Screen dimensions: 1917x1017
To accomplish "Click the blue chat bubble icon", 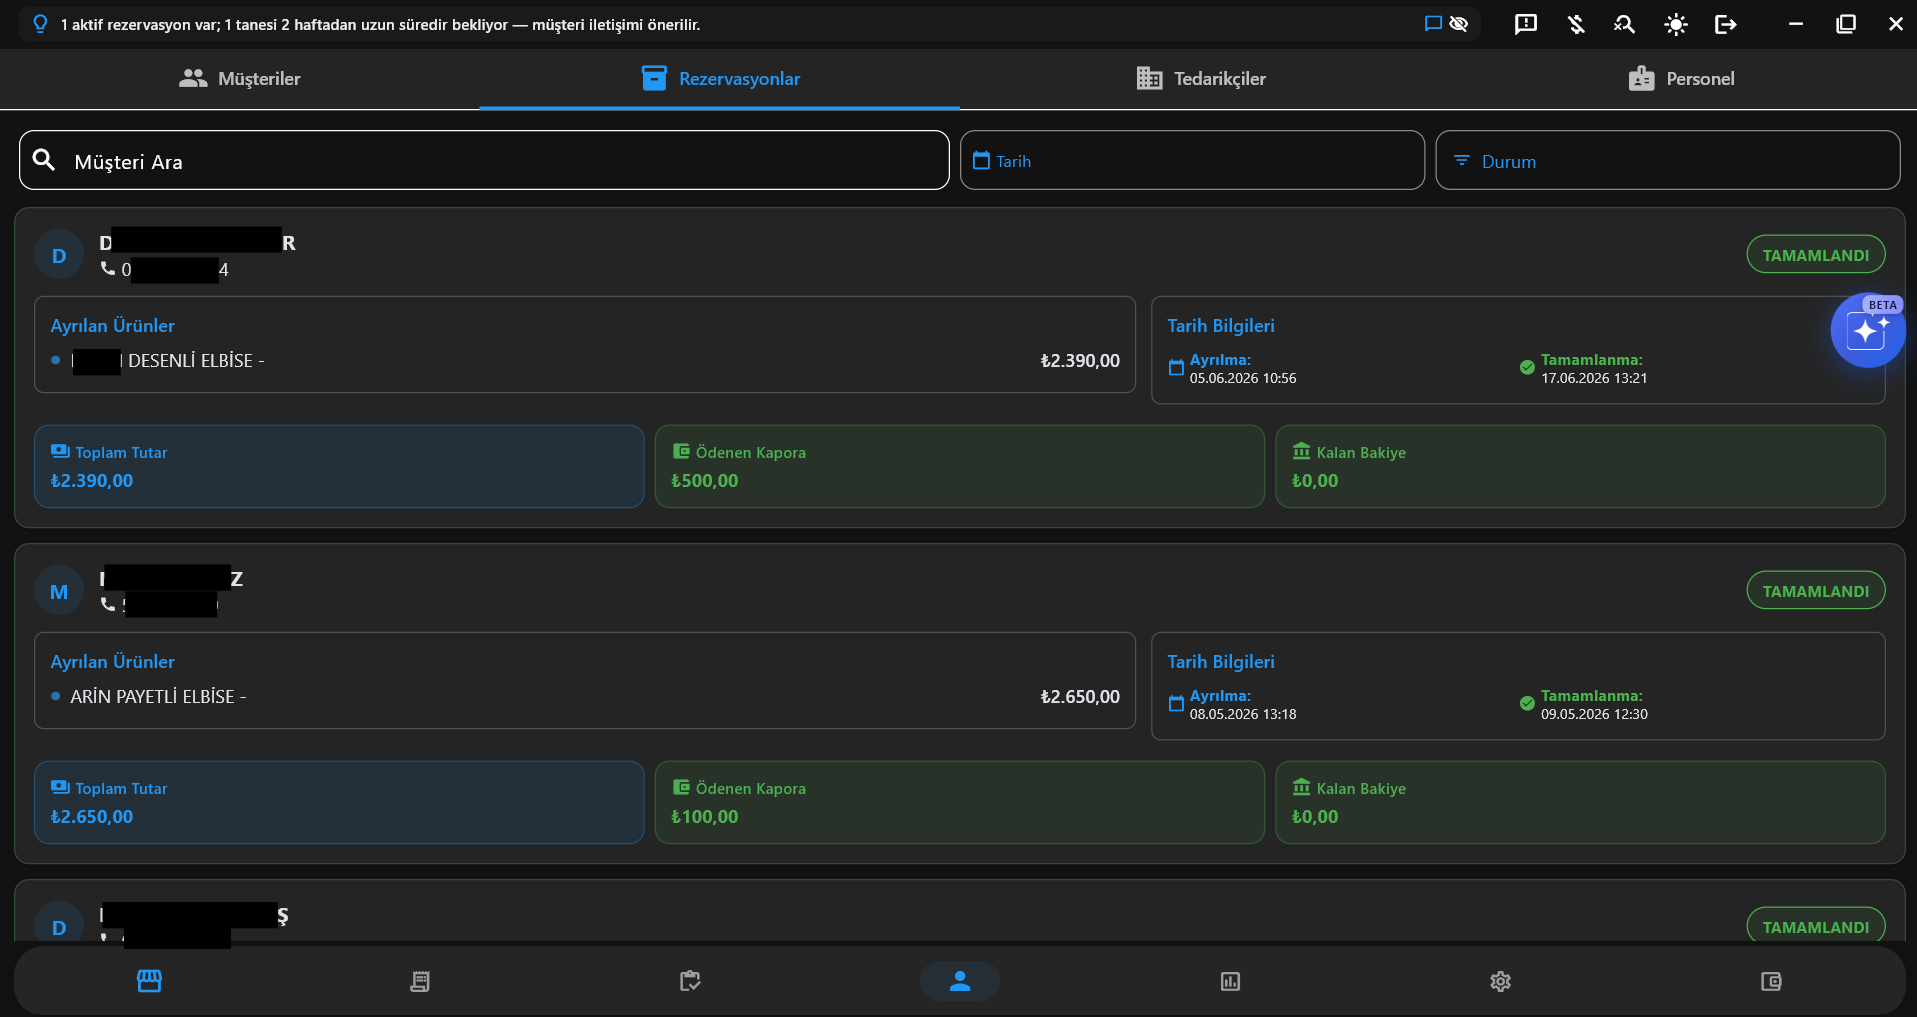I will [1433, 24].
